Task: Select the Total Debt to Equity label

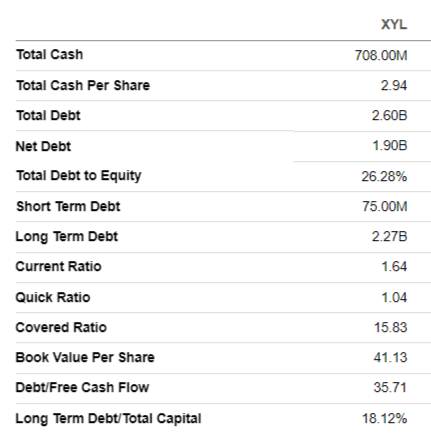Action: 79,176
